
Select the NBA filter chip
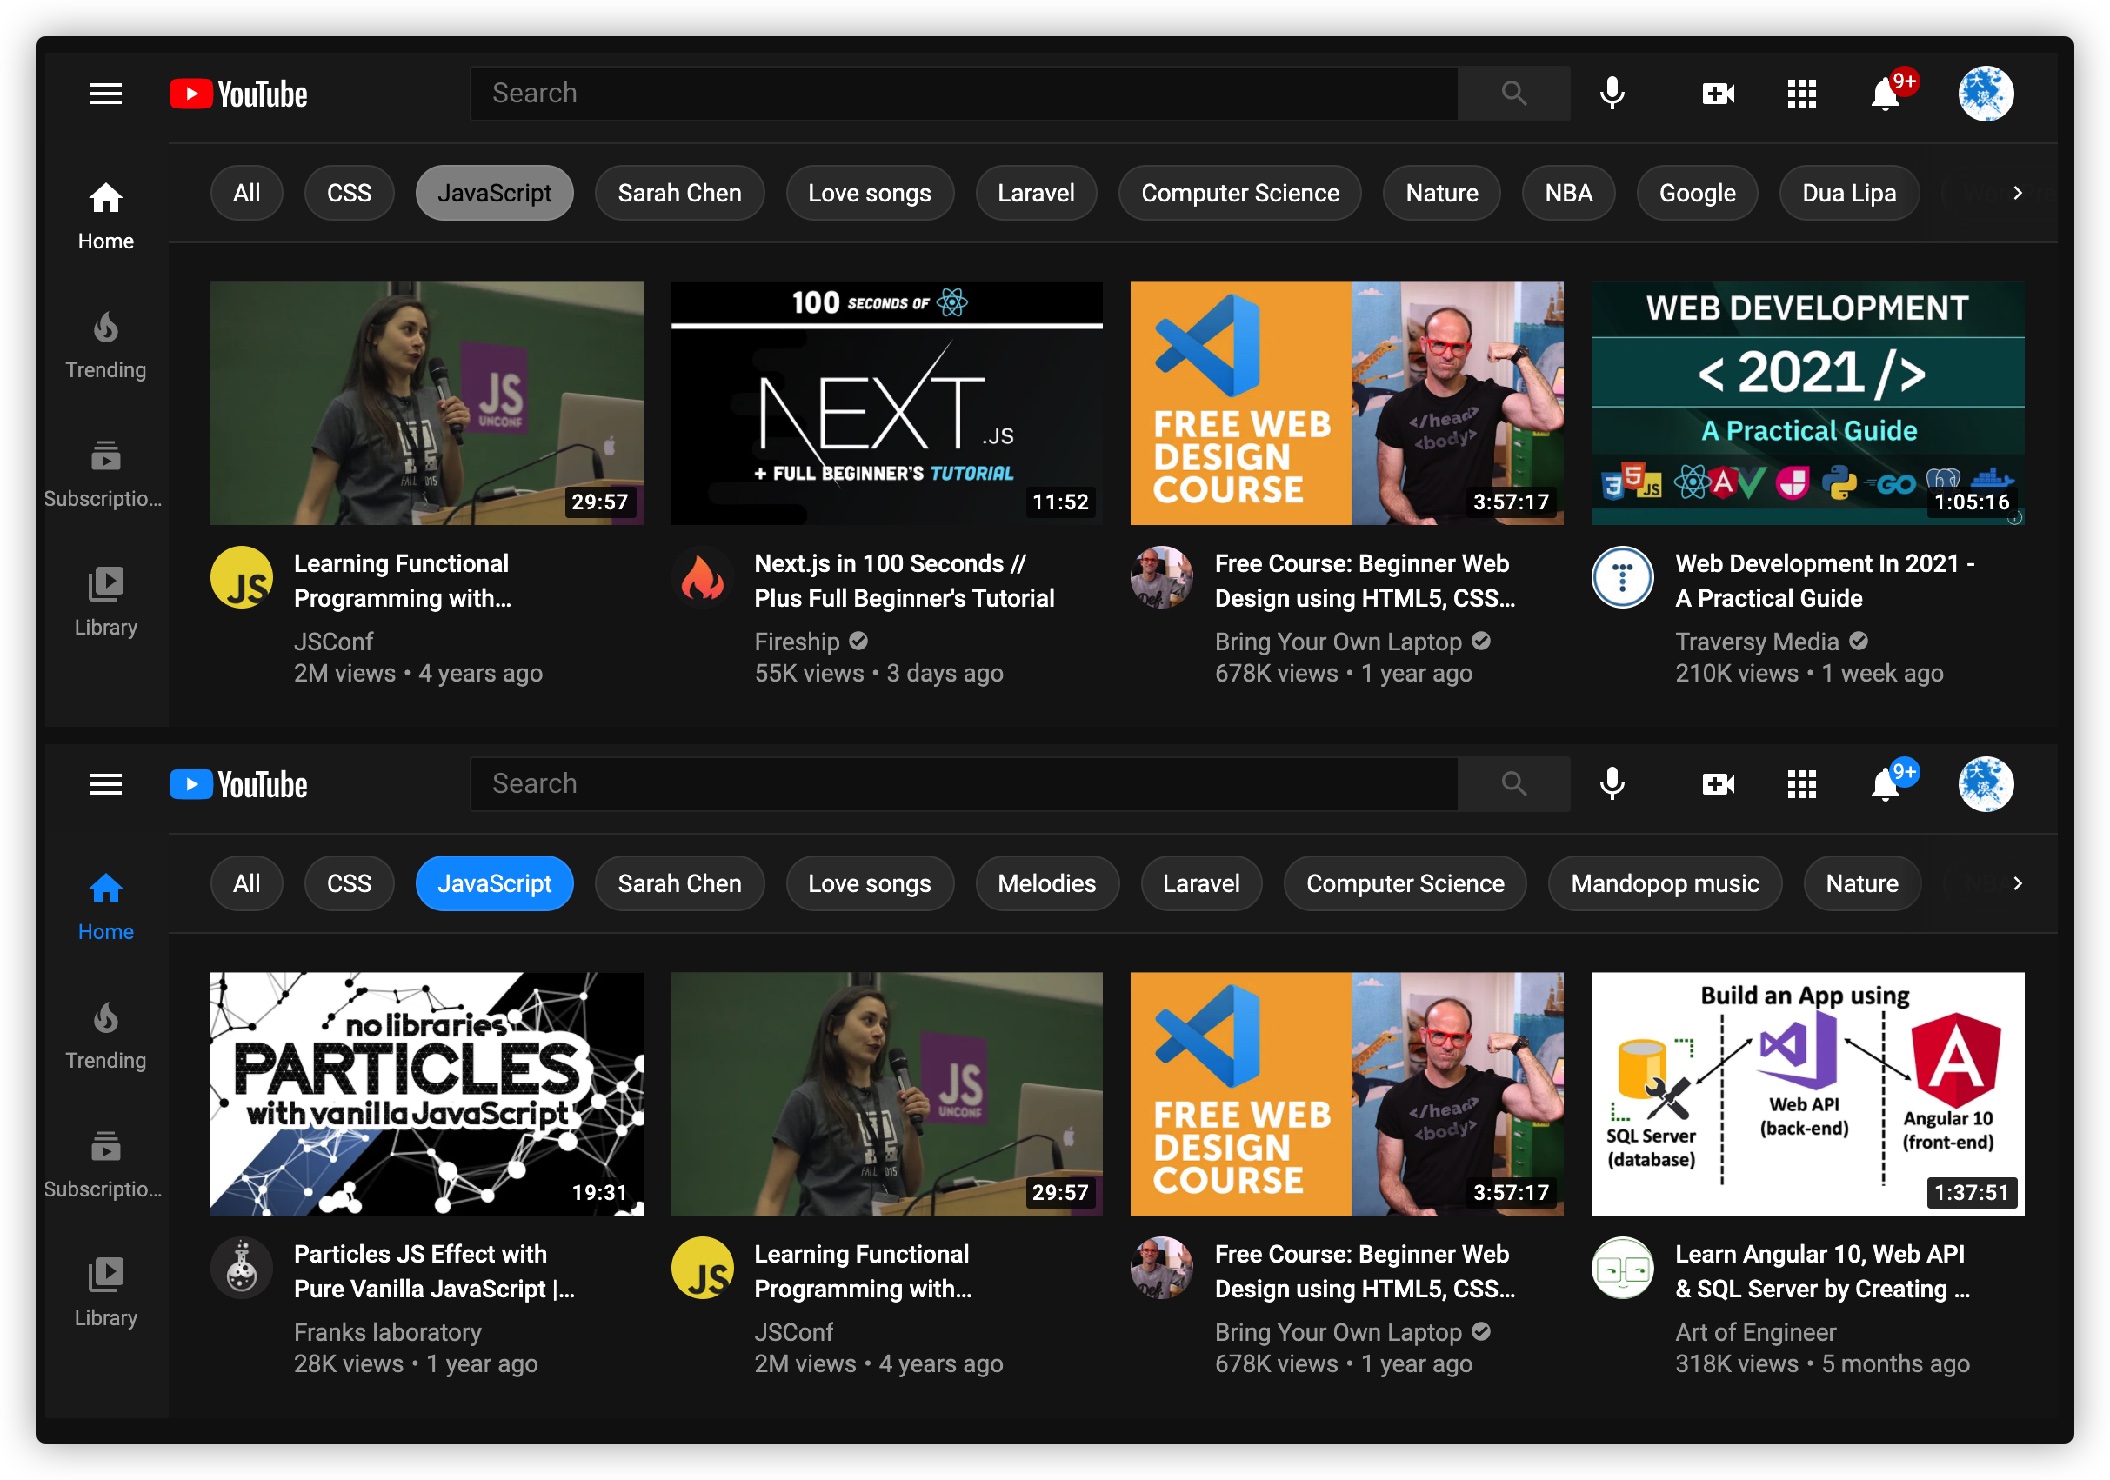tap(1568, 193)
